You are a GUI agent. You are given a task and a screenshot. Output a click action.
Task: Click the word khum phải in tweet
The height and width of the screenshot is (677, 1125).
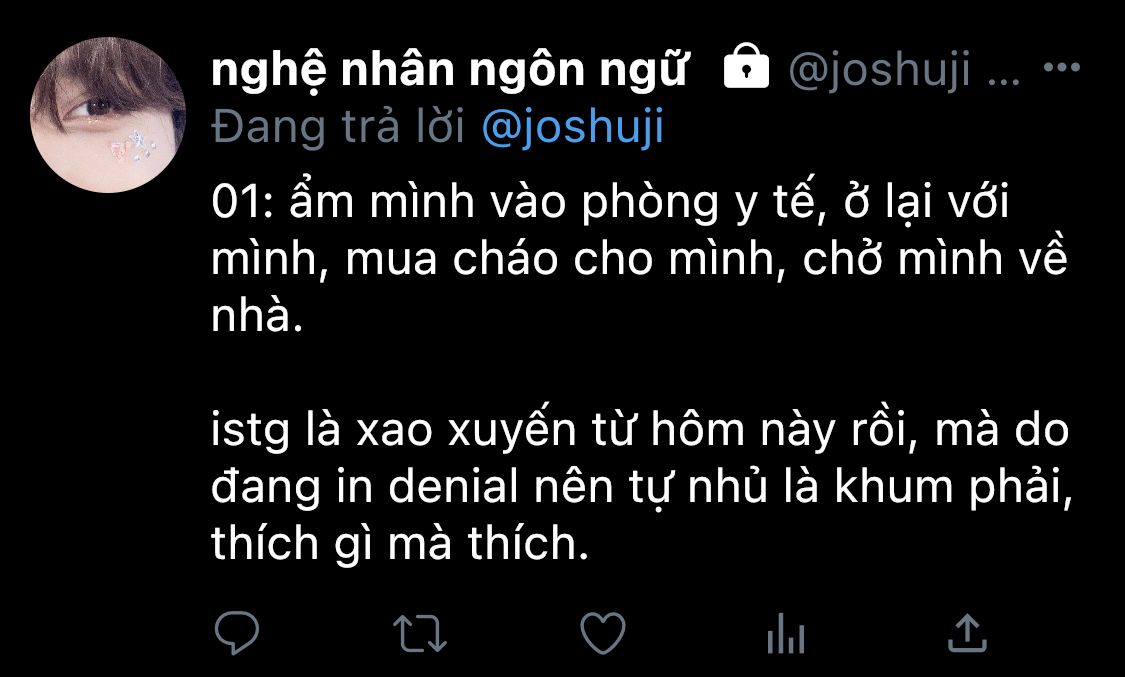[x=953, y=488]
